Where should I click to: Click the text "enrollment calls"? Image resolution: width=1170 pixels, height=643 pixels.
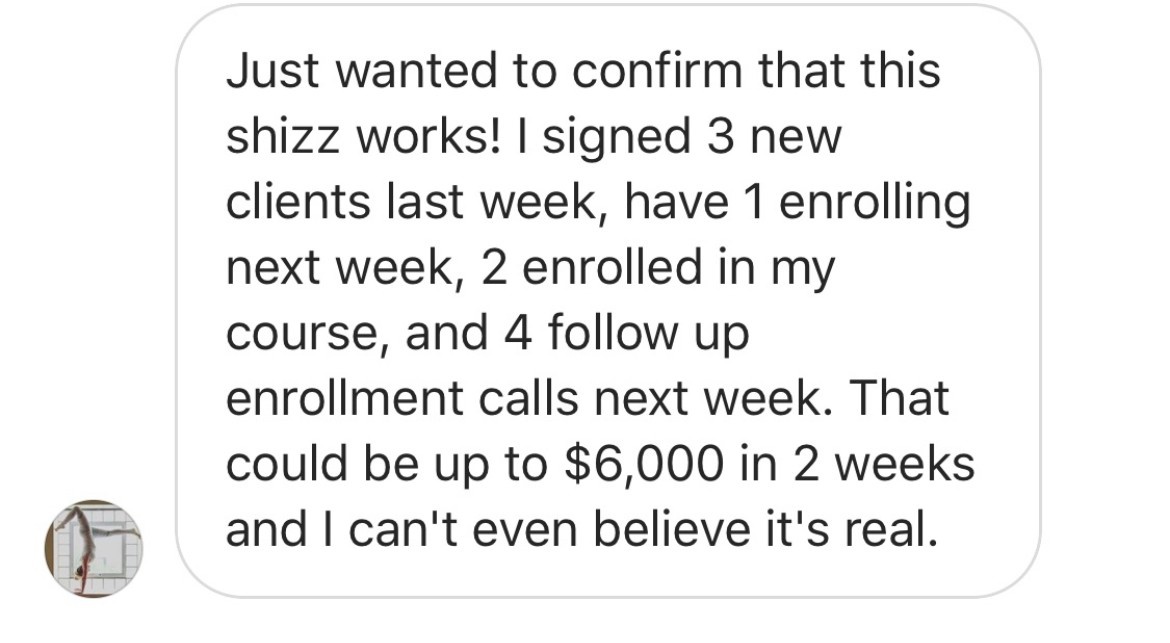tap(402, 400)
